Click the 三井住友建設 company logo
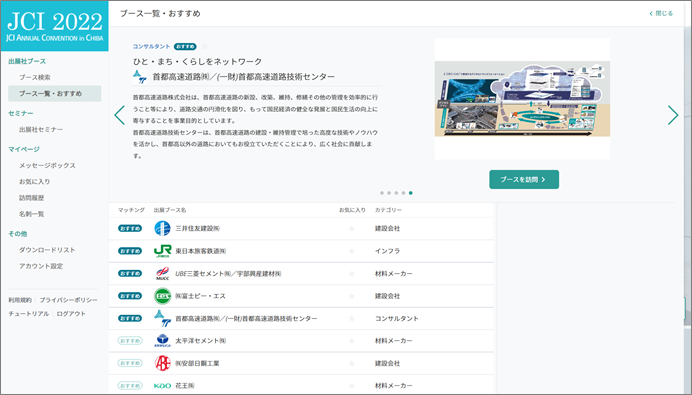The image size is (692, 395). (x=162, y=229)
